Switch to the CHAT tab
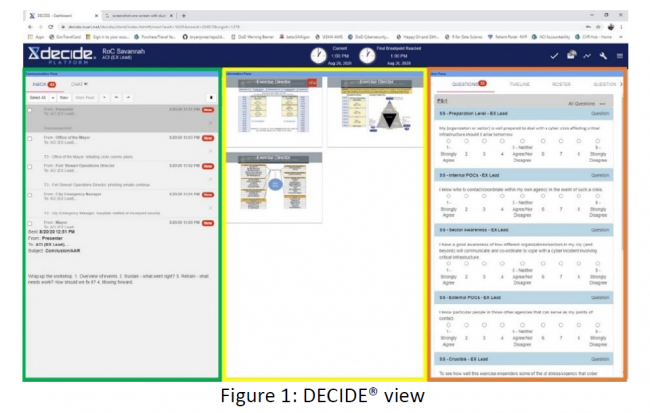 tap(77, 84)
